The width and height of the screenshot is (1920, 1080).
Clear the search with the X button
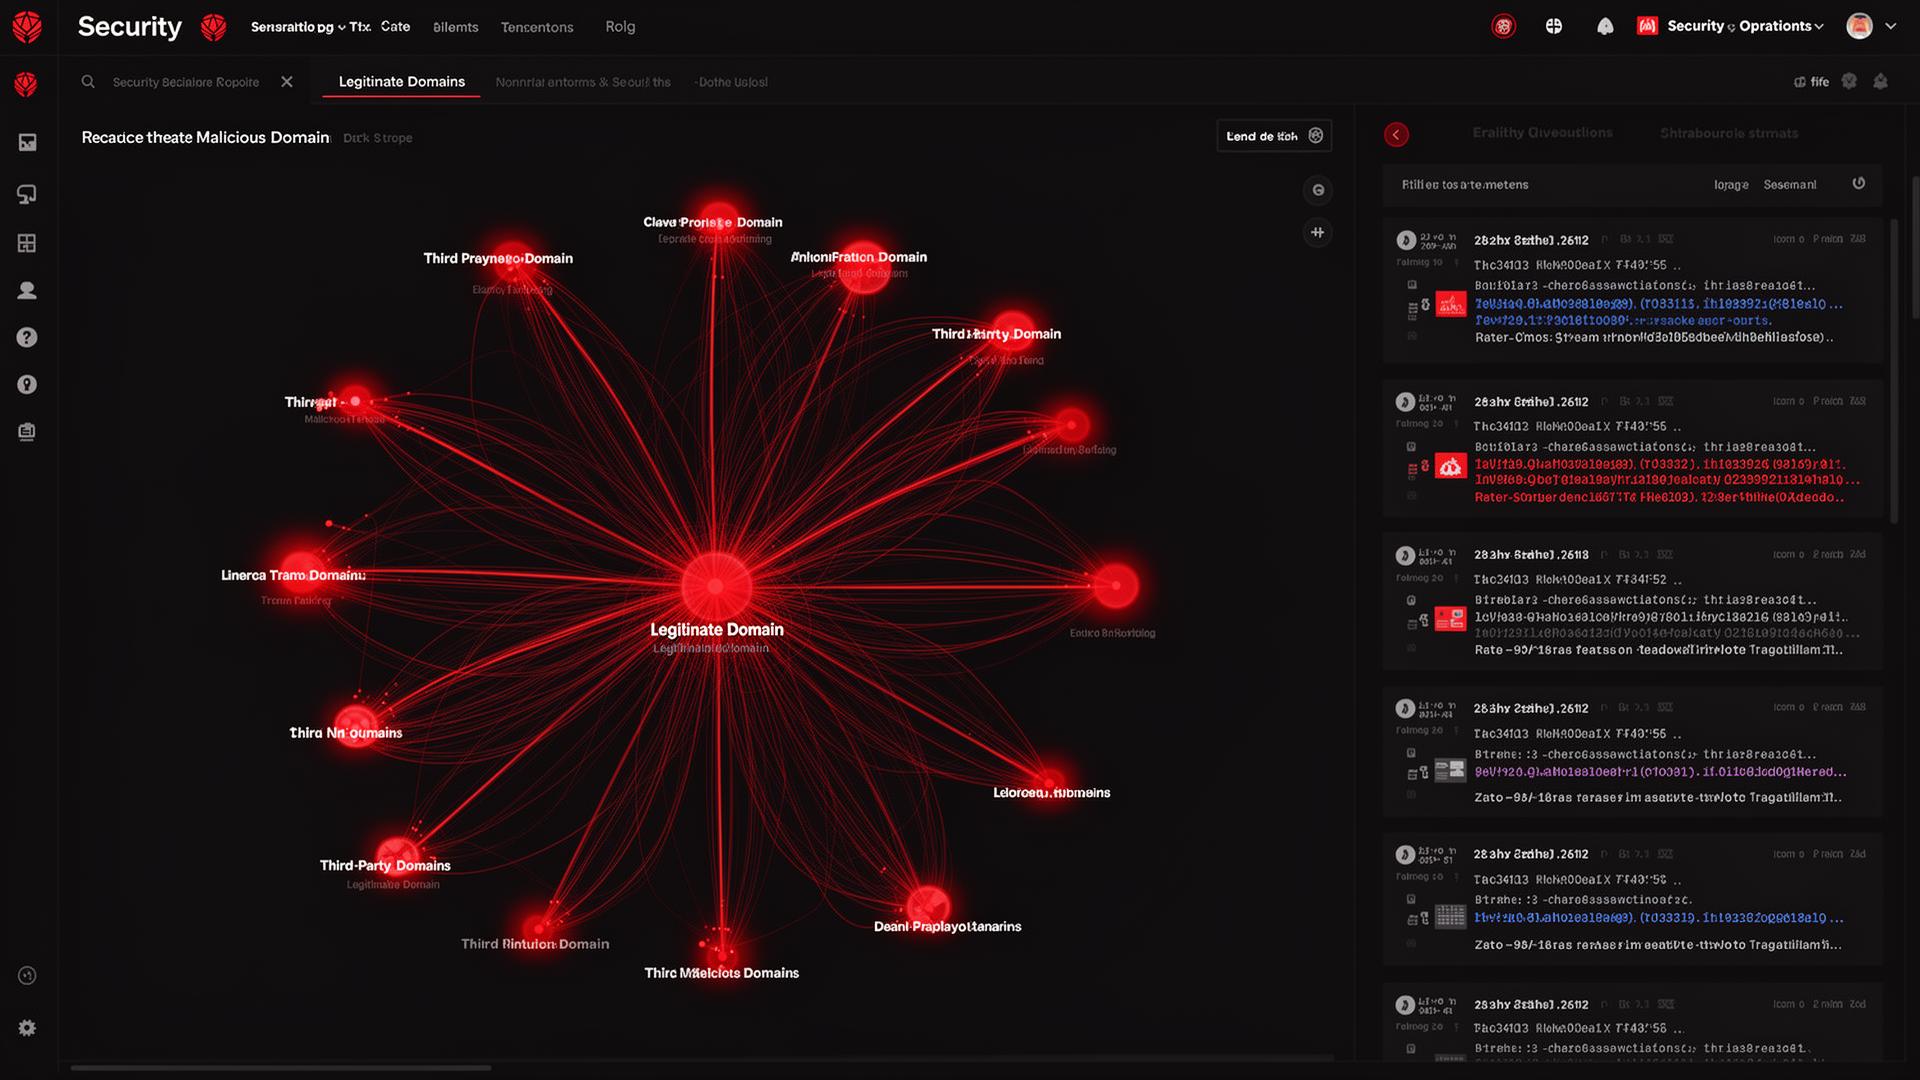pos(287,82)
